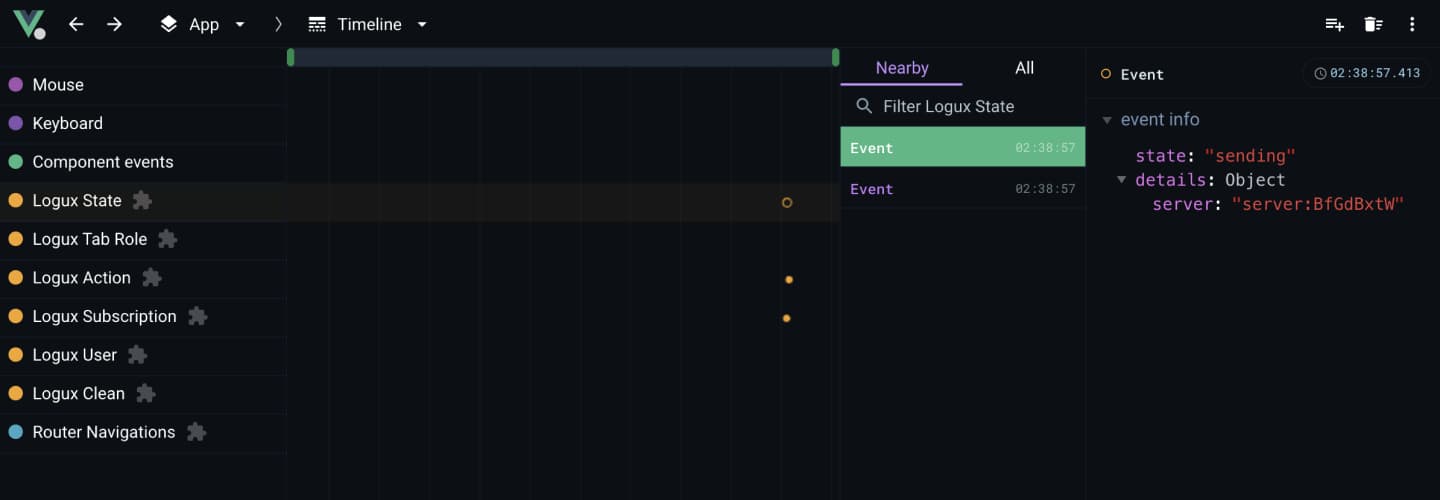Screen dimensions: 1440x500
Task: Toggle the orange Logux State dot
Action: click(15, 201)
